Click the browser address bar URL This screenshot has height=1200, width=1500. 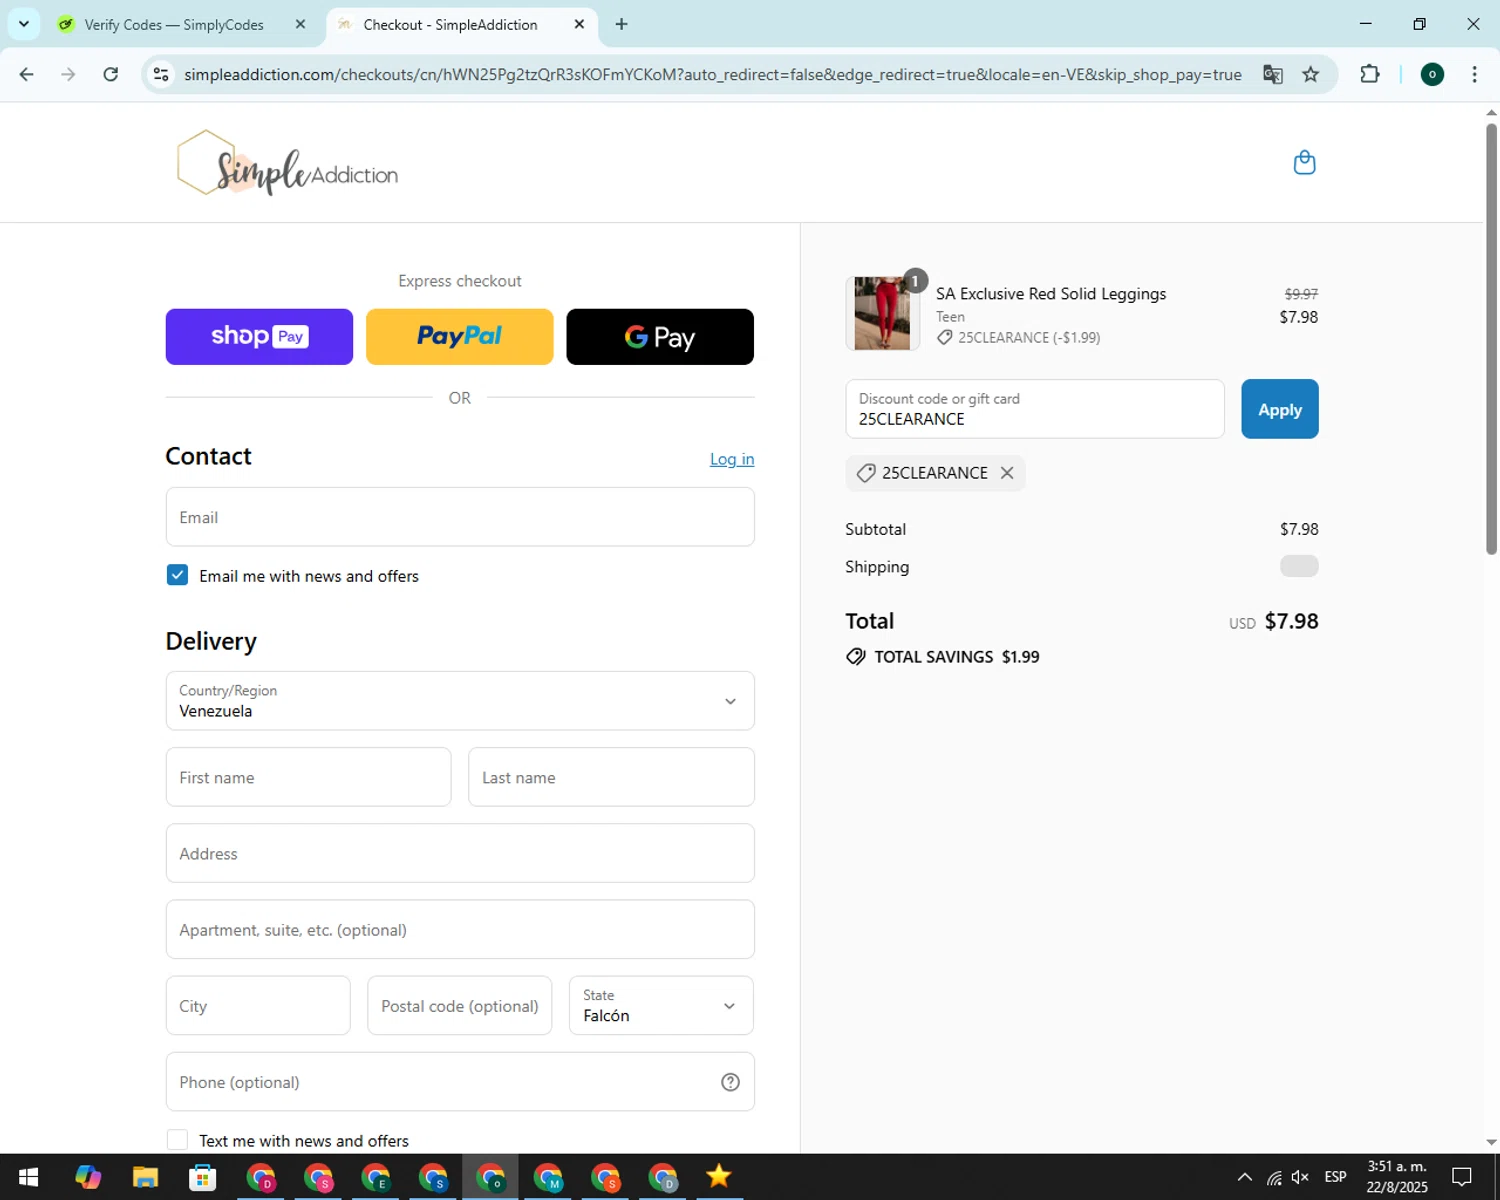712,75
